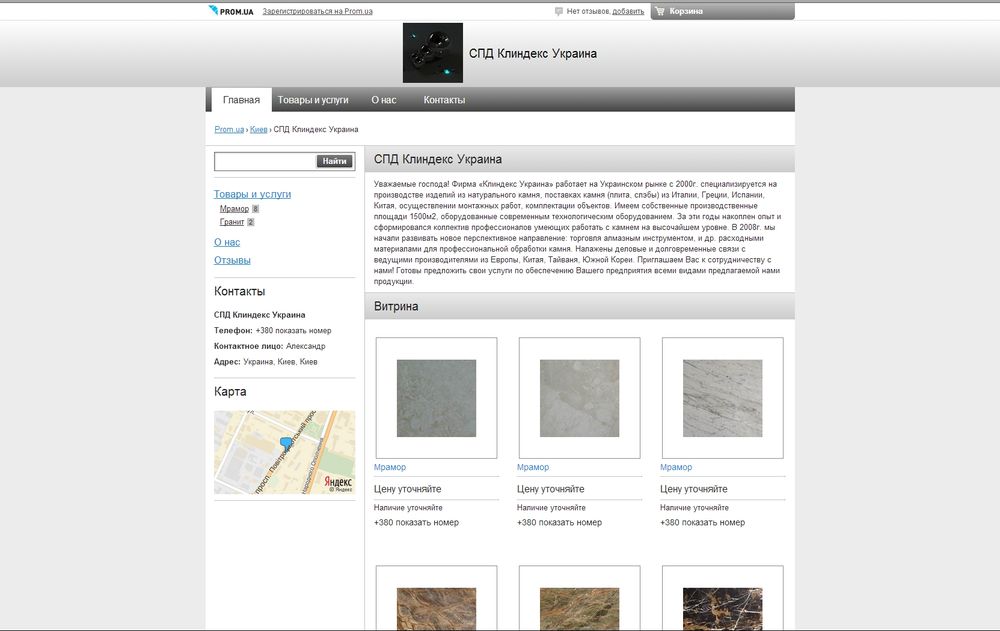Click Мрамор title under third product
The height and width of the screenshot is (631, 1000).
tap(676, 467)
